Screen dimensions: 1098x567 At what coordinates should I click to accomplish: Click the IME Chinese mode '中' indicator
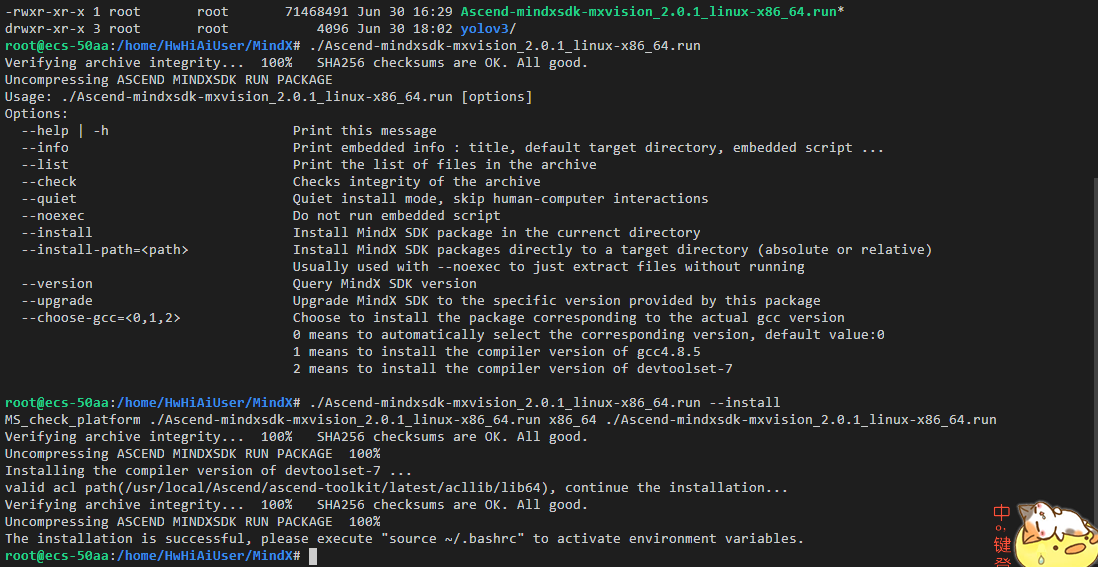click(1001, 513)
